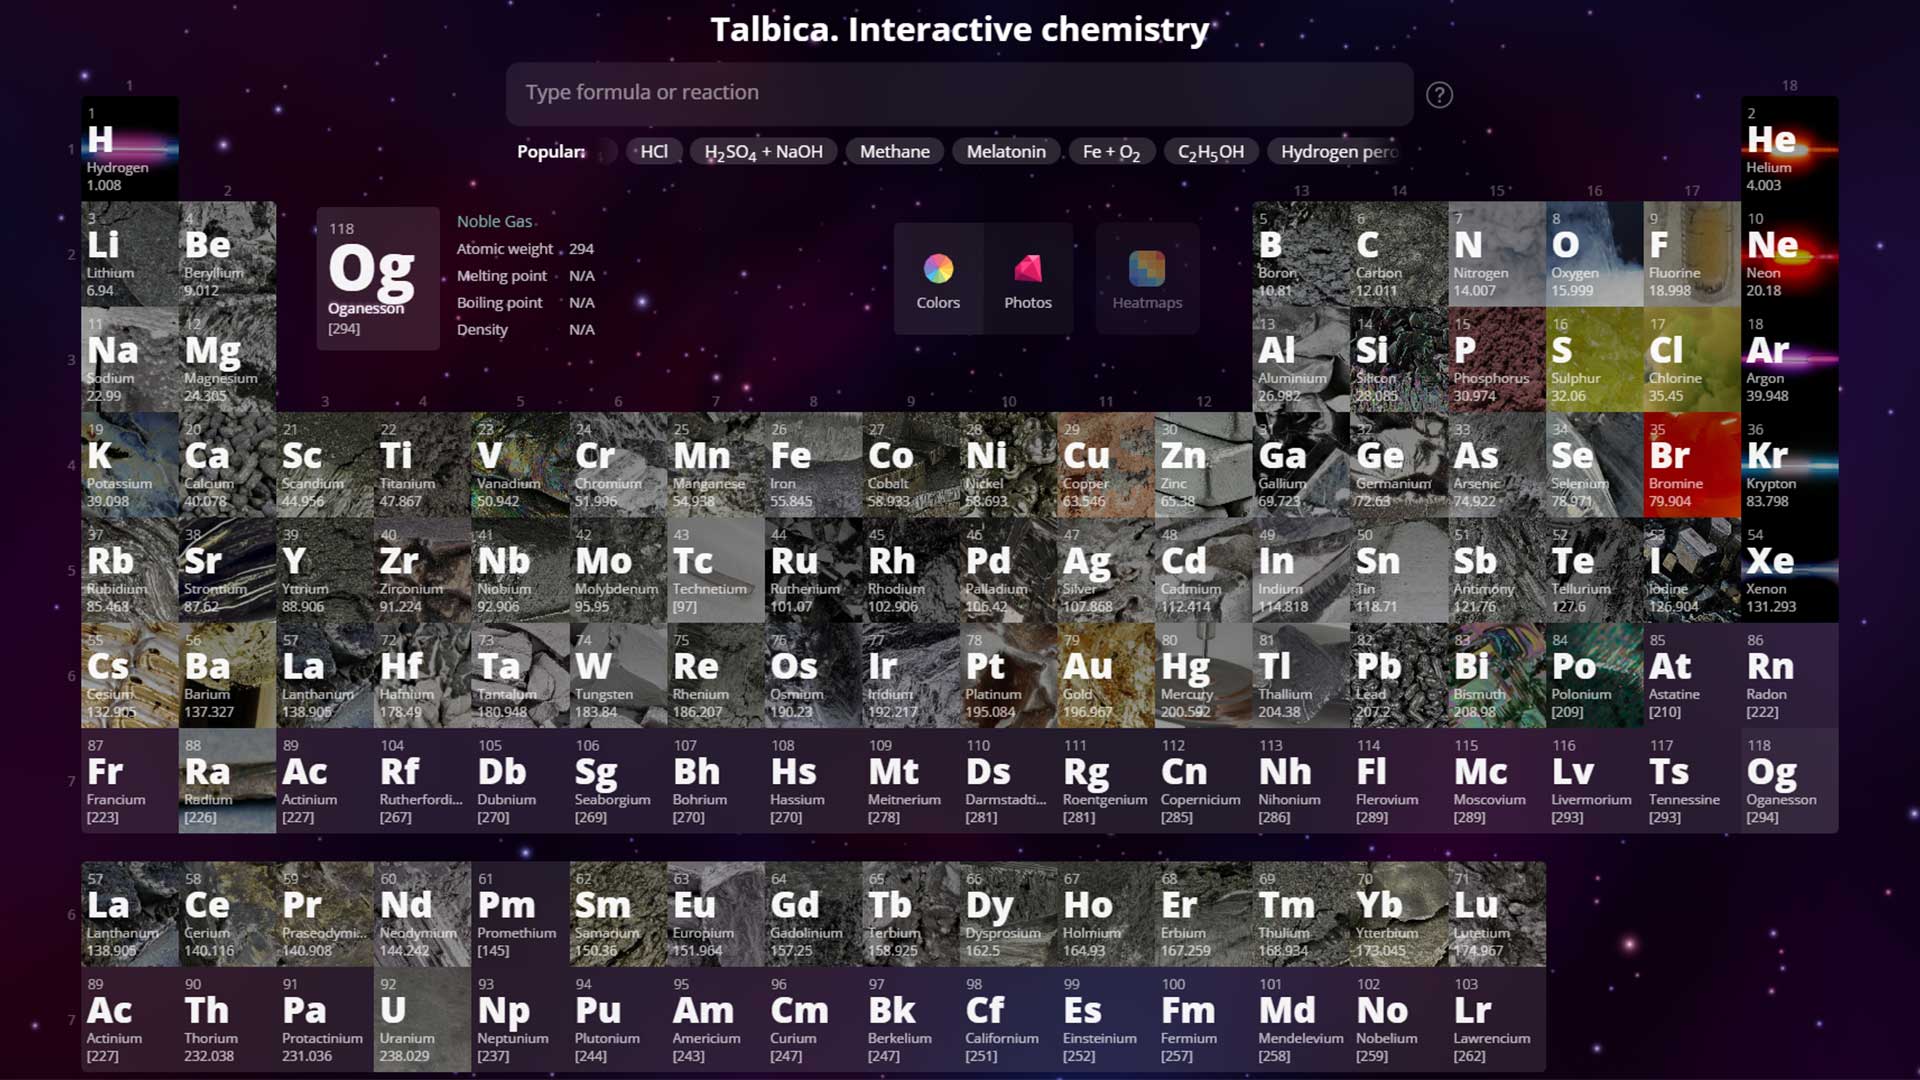Viewport: 1920px width, 1080px height.
Task: Click the formula or reaction input field
Action: (x=959, y=93)
